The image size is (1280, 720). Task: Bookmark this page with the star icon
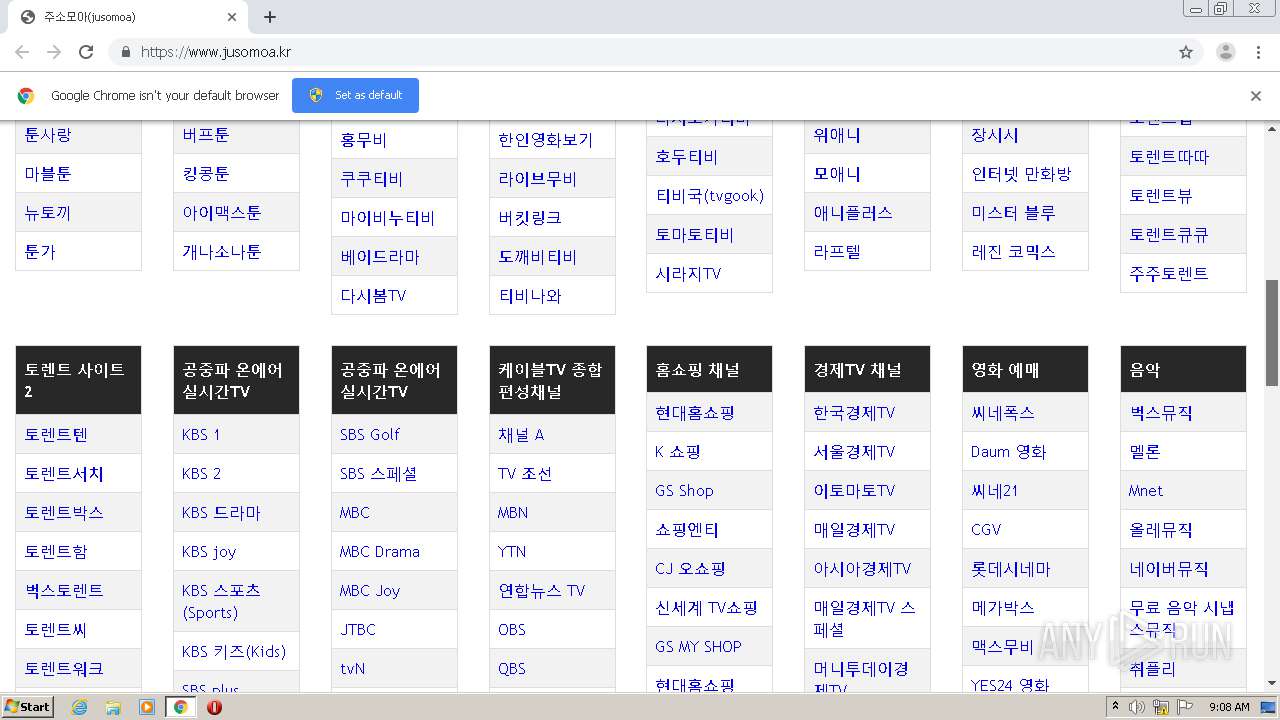click(x=1186, y=52)
